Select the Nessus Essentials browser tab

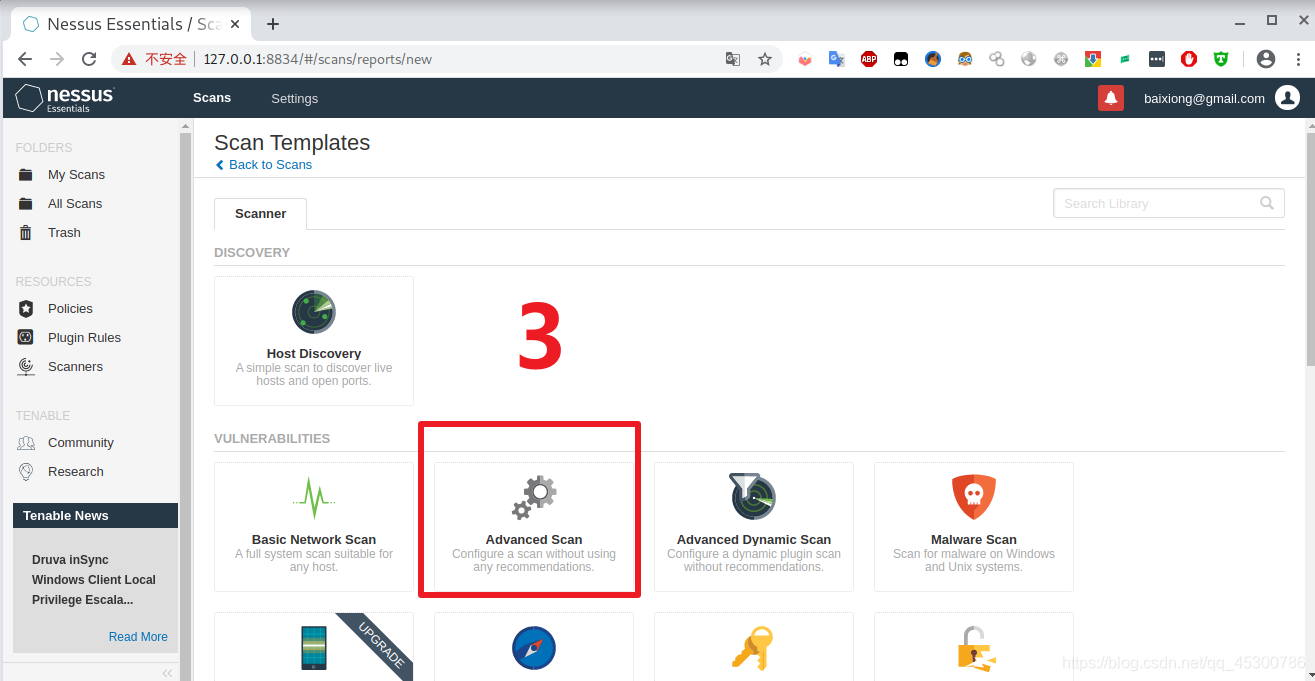point(130,23)
